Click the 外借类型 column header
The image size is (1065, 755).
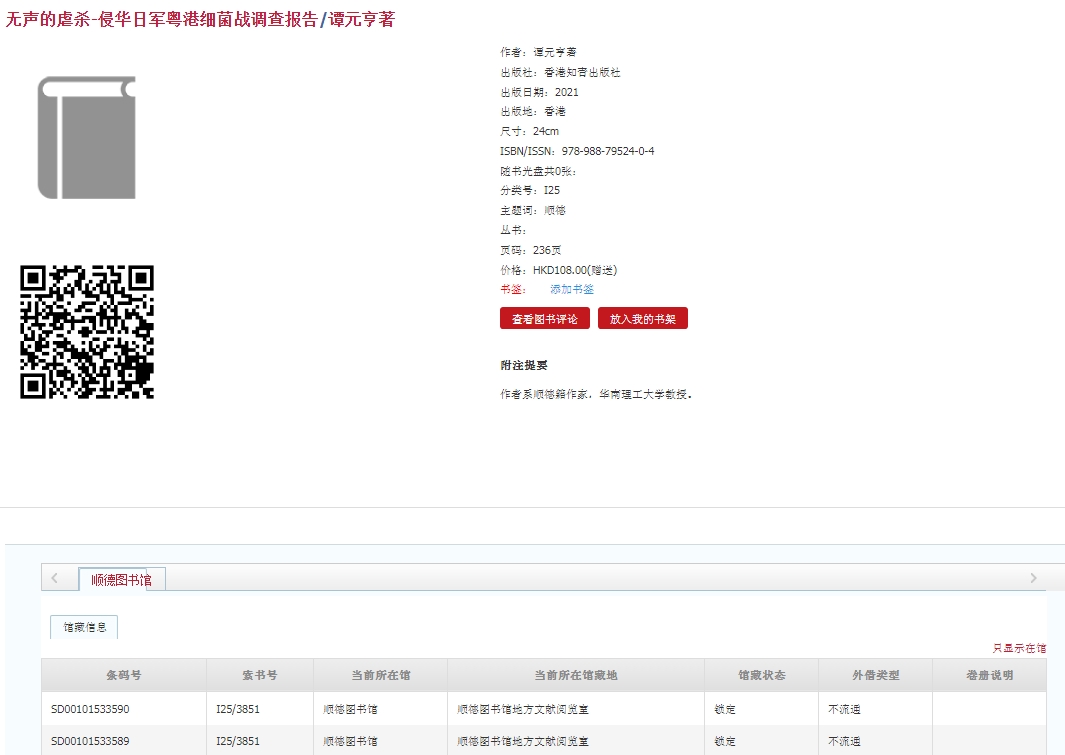(876, 675)
